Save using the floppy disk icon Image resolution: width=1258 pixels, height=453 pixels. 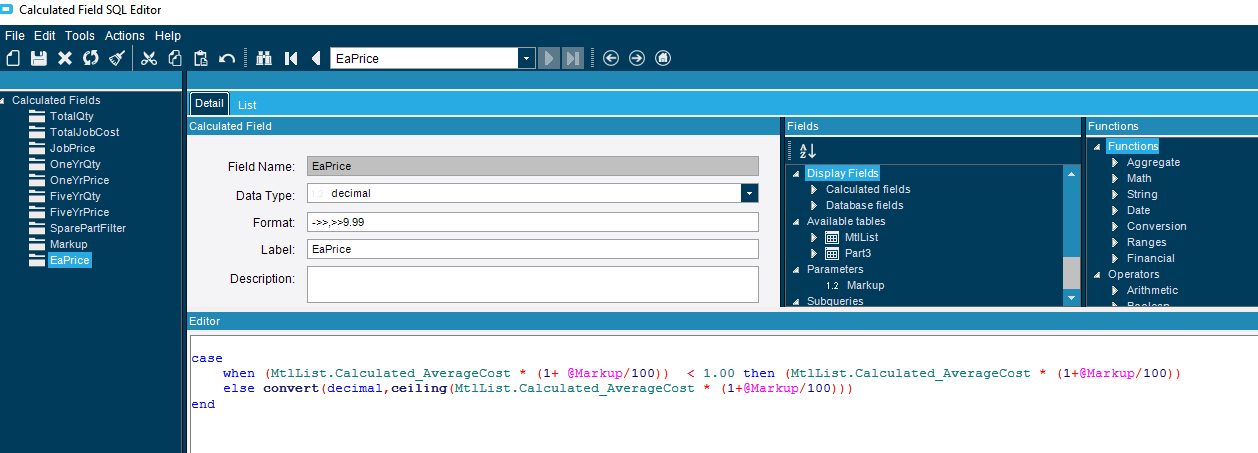39,58
